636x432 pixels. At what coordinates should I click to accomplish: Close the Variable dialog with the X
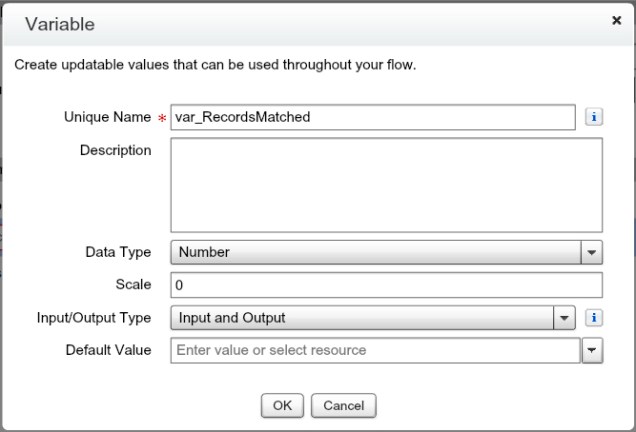coord(616,20)
